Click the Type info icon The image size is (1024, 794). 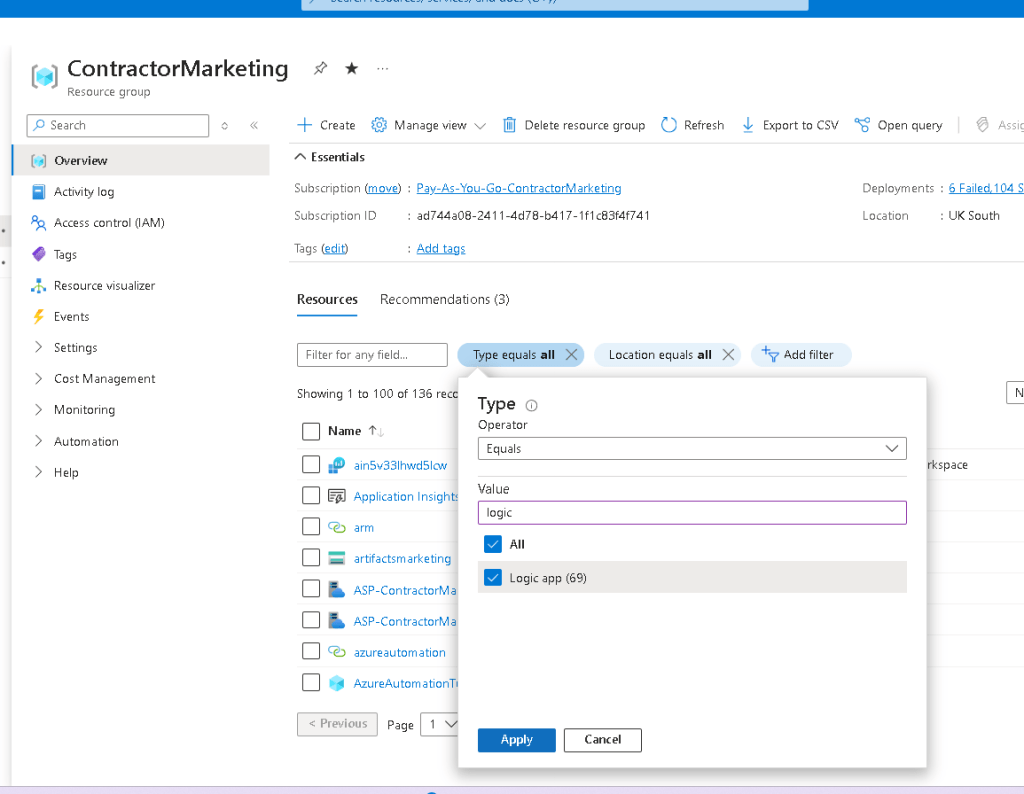tap(532, 405)
